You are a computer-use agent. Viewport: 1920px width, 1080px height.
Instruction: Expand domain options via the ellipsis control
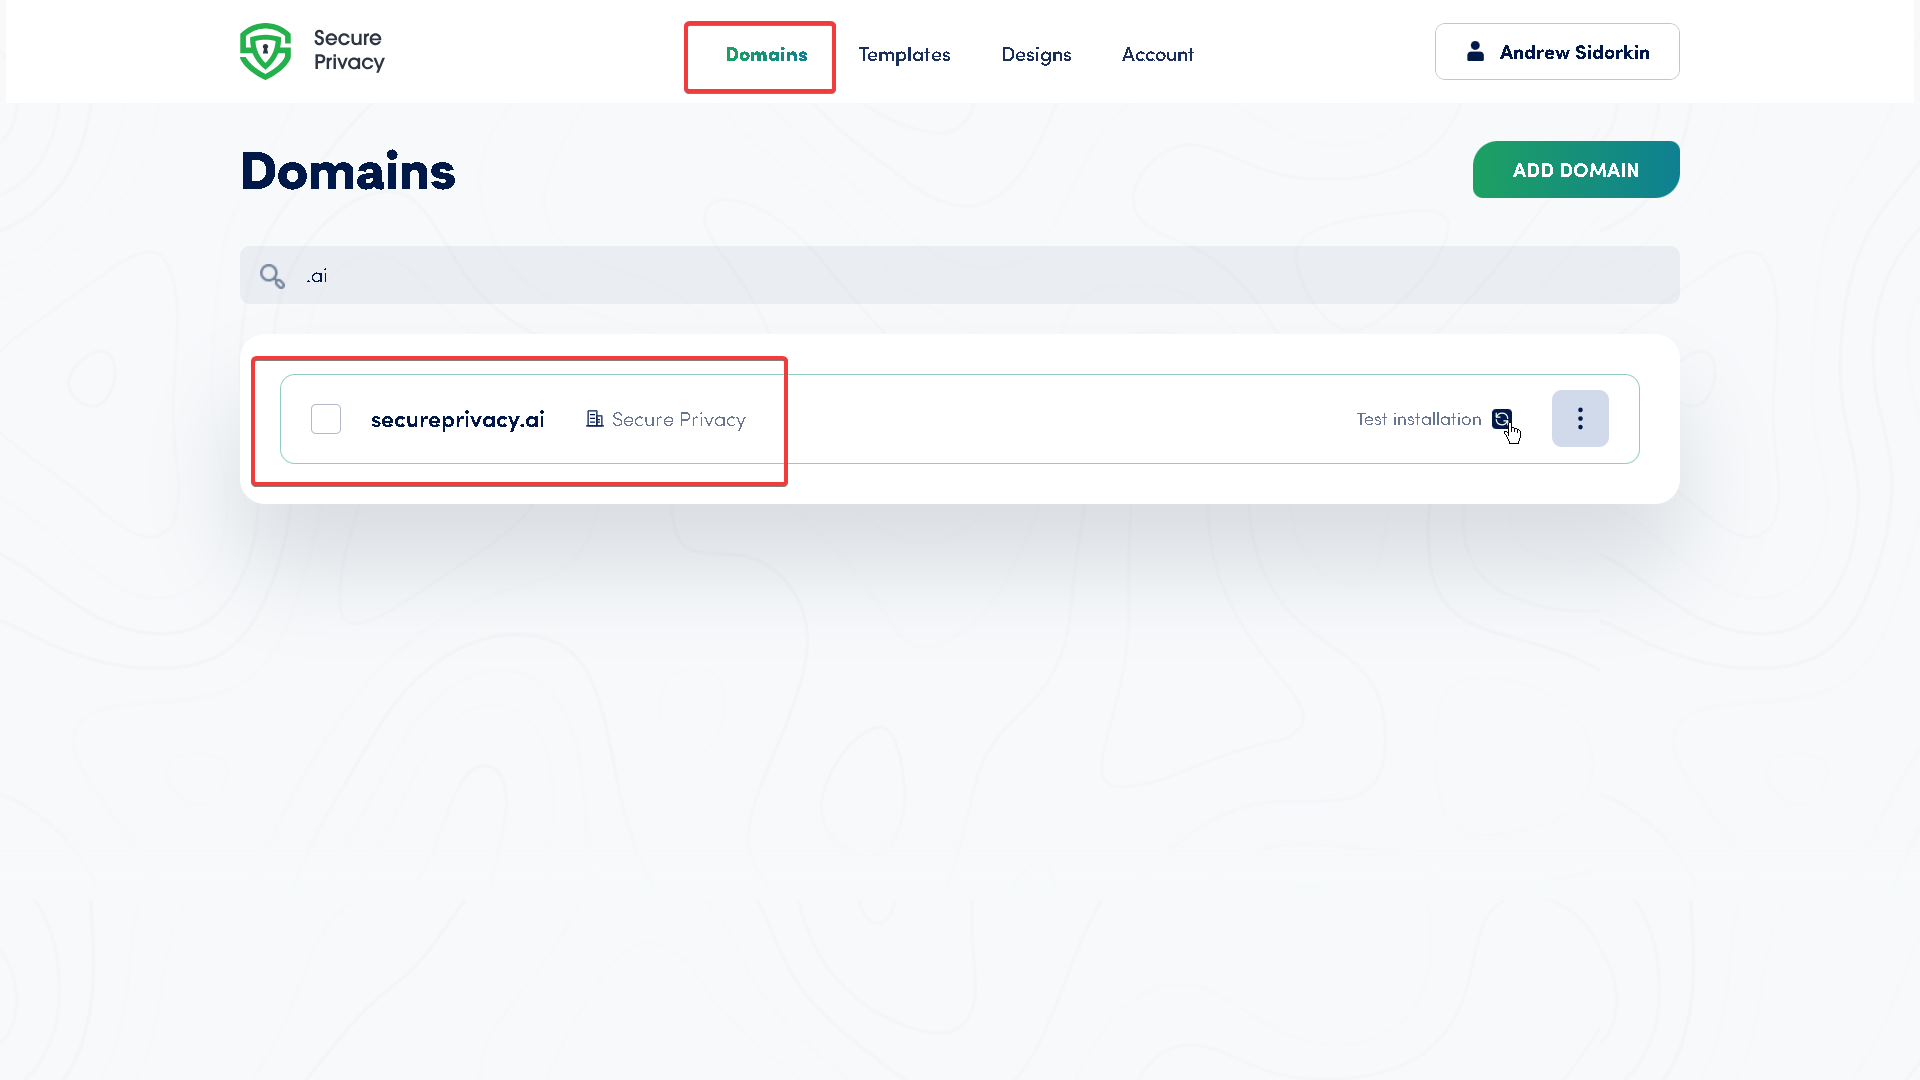click(x=1580, y=418)
